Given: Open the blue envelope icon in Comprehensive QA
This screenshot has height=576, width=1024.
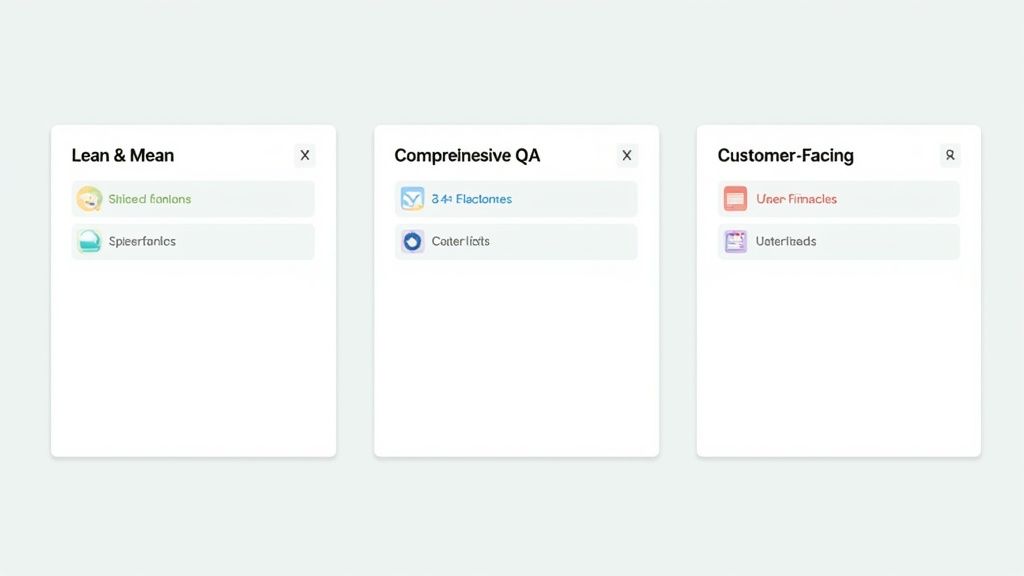Looking at the screenshot, I should pos(411,199).
